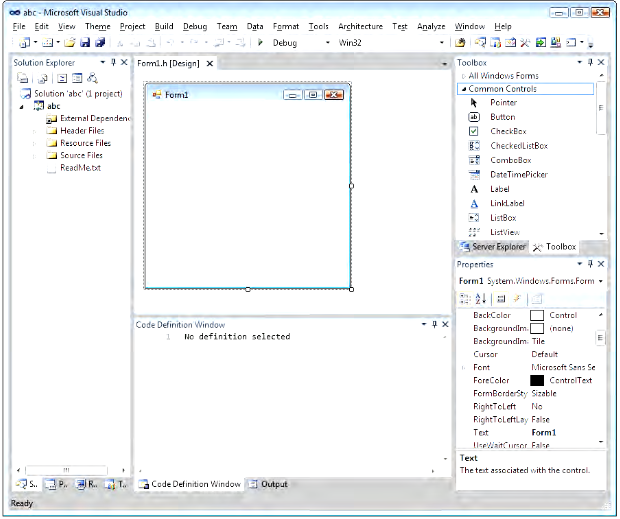Click the BackColor color swatch
Screen dimensions: 620x519
pyautogui.click(x=537, y=315)
